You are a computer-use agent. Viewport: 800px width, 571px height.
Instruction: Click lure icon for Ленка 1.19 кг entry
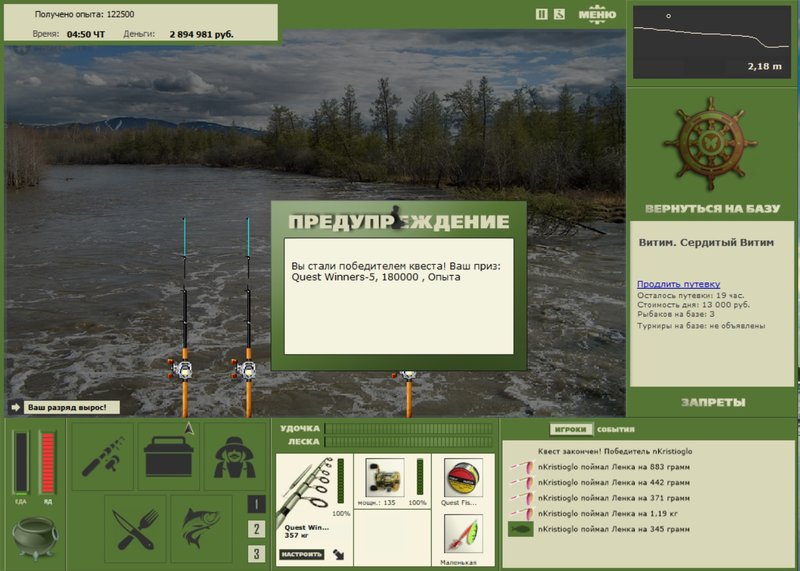click(x=521, y=513)
